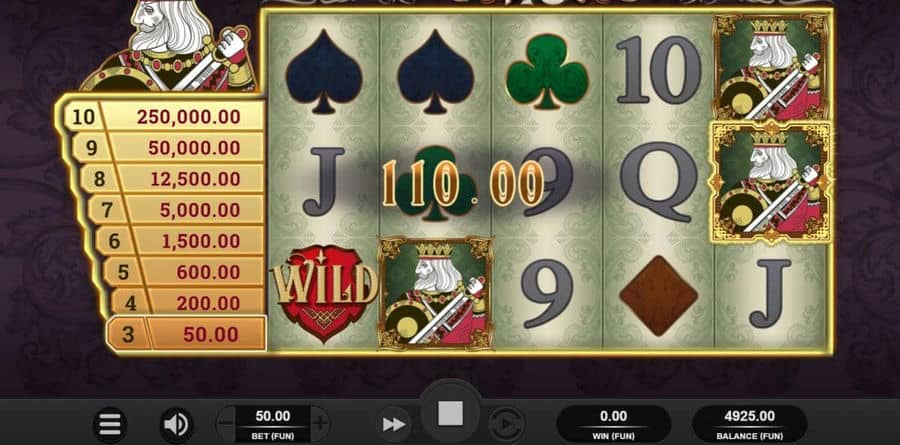Select the 10 row paying 250,000.00
Screen dimensions: 900x445
point(165,117)
